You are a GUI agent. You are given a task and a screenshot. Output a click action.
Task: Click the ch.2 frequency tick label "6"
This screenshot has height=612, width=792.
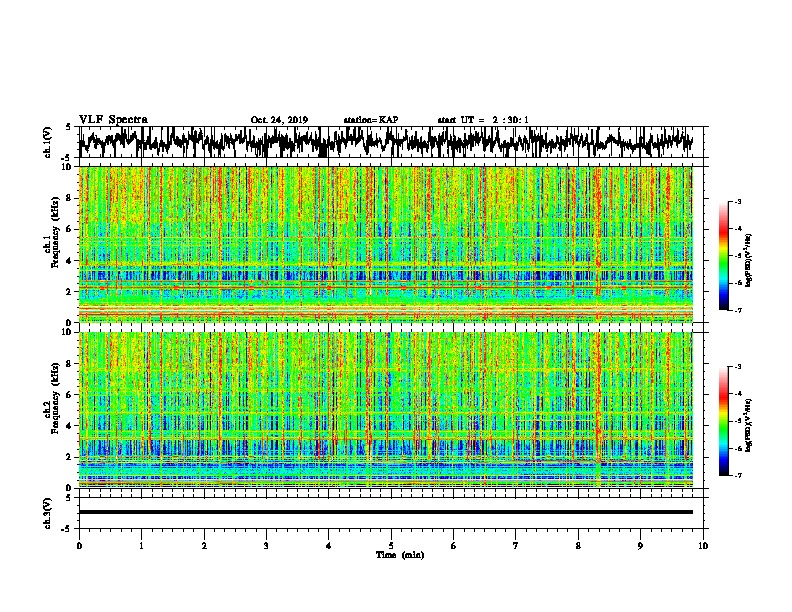pyautogui.click(x=71, y=395)
